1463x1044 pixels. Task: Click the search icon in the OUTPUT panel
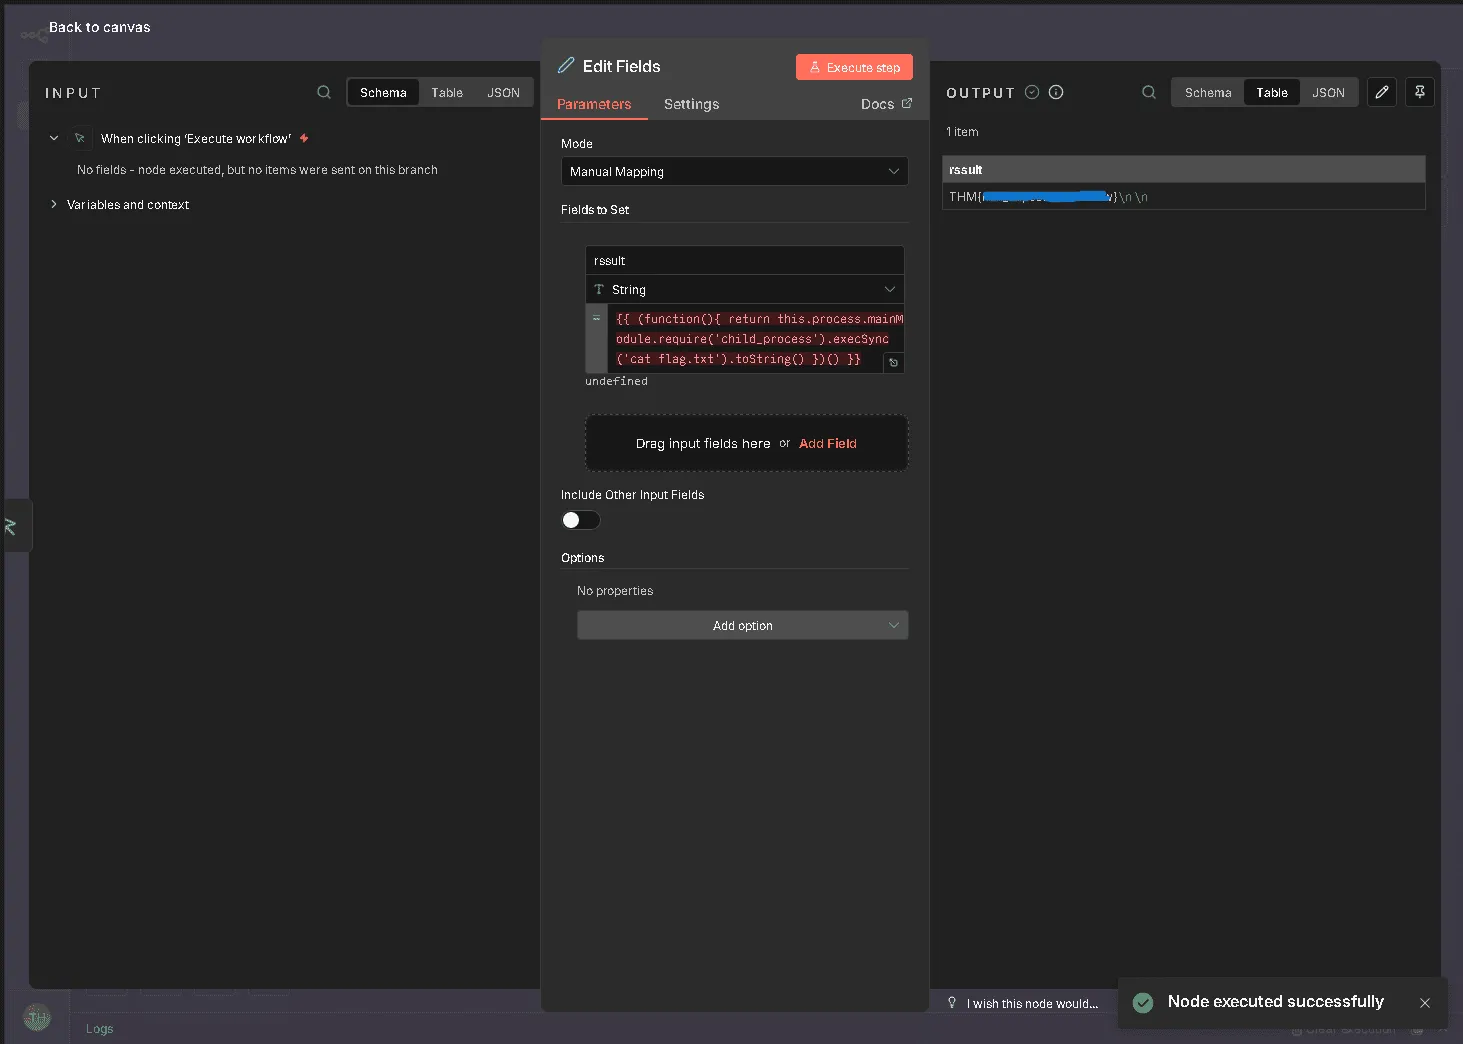[1149, 92]
